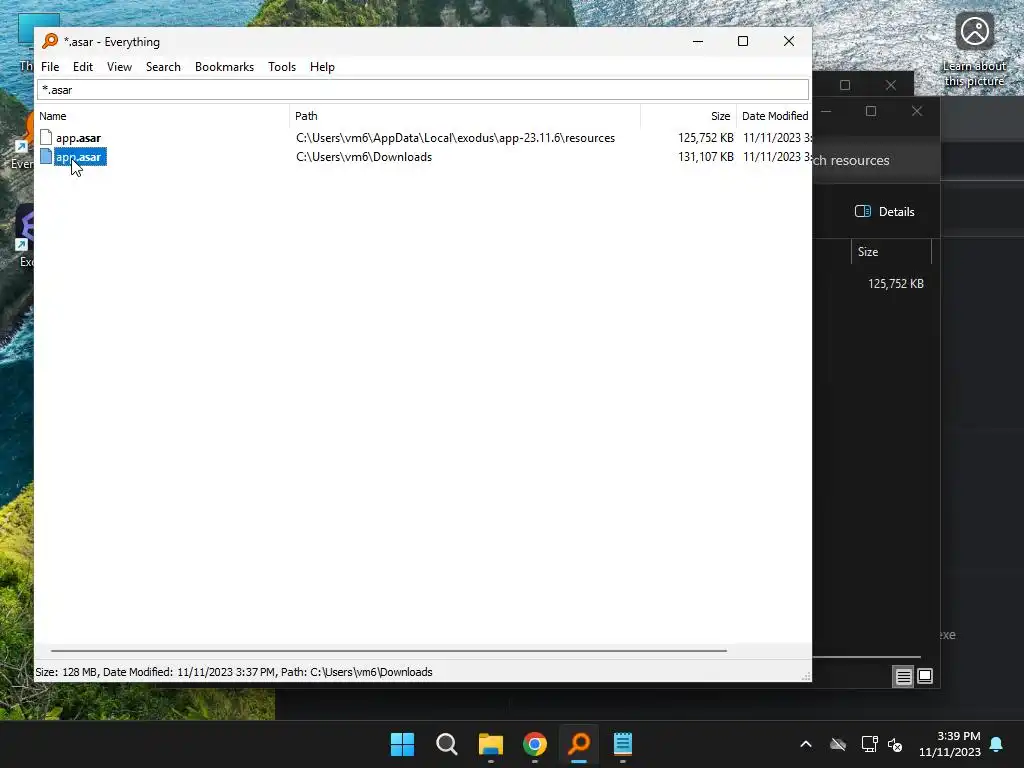
Task: Open the Bookmarks menu
Action: [224, 67]
